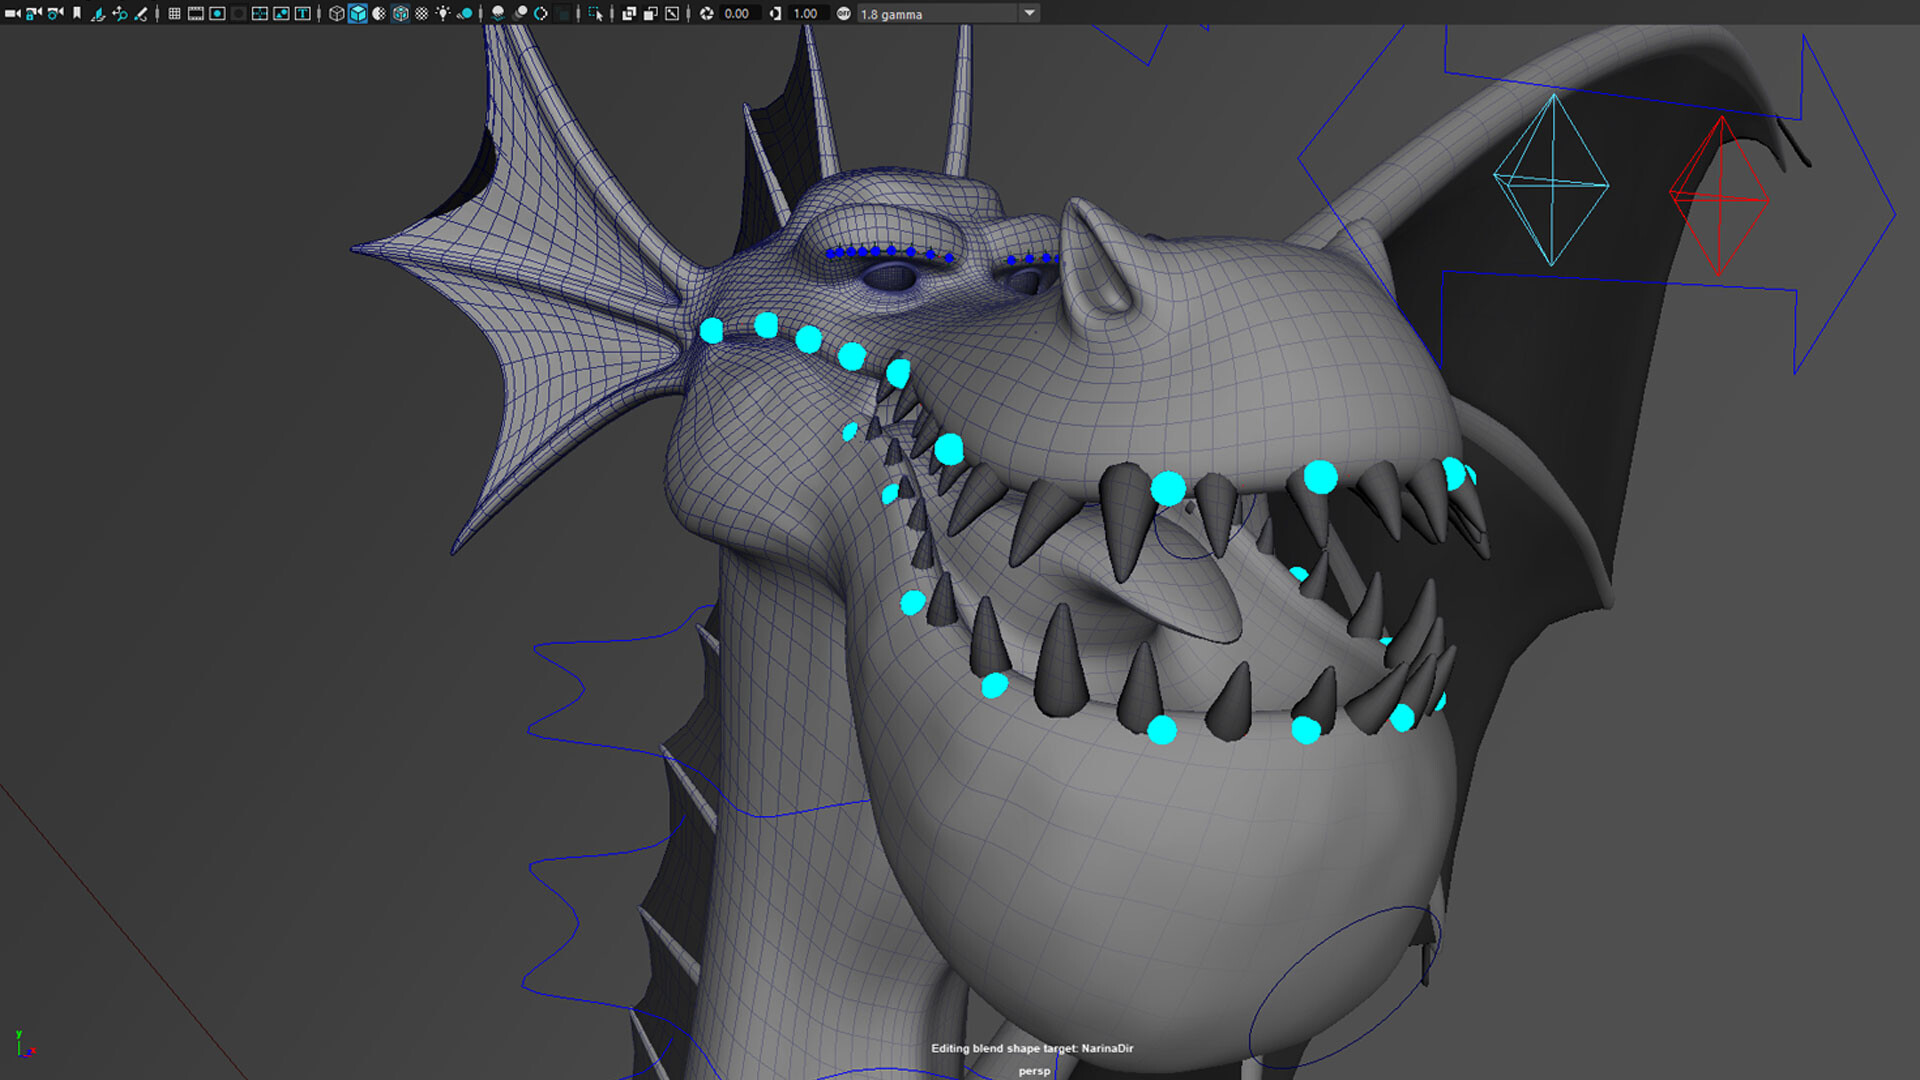This screenshot has height=1080, width=1920.
Task: Enable the Resolution Gate display
Action: coord(217,14)
